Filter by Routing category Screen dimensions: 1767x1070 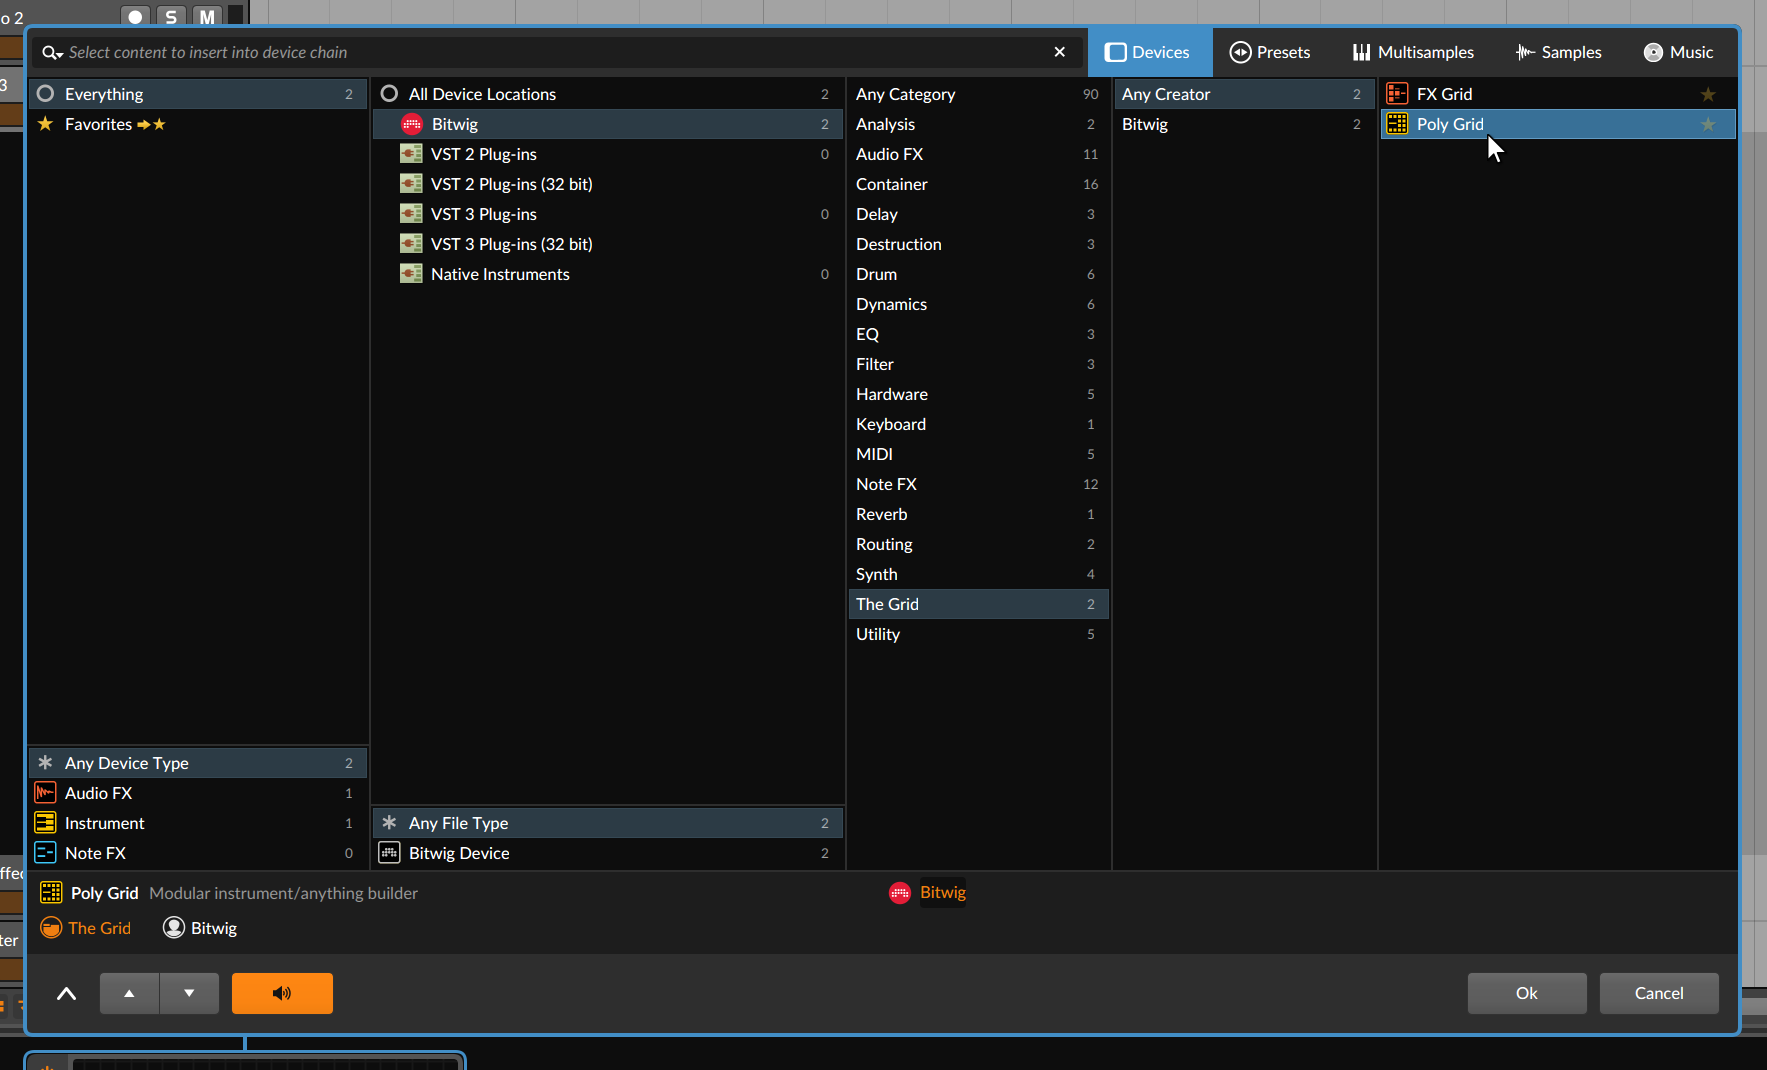coord(978,544)
